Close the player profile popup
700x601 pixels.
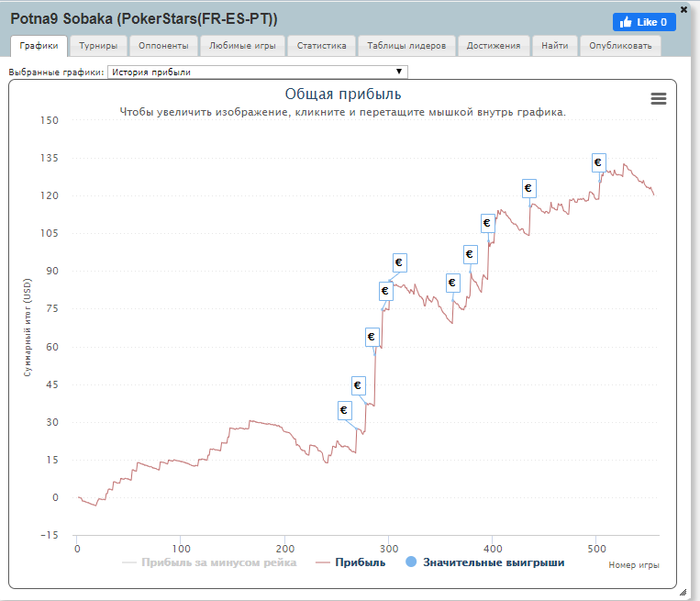tap(684, 8)
